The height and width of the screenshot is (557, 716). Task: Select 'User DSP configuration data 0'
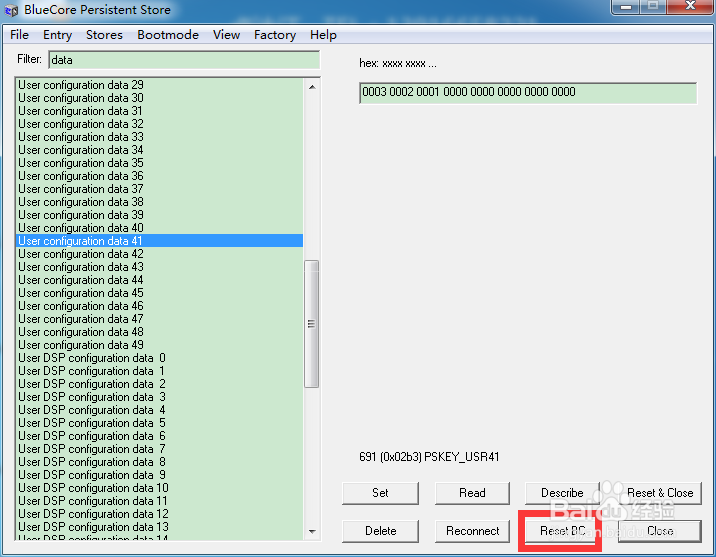point(159,358)
